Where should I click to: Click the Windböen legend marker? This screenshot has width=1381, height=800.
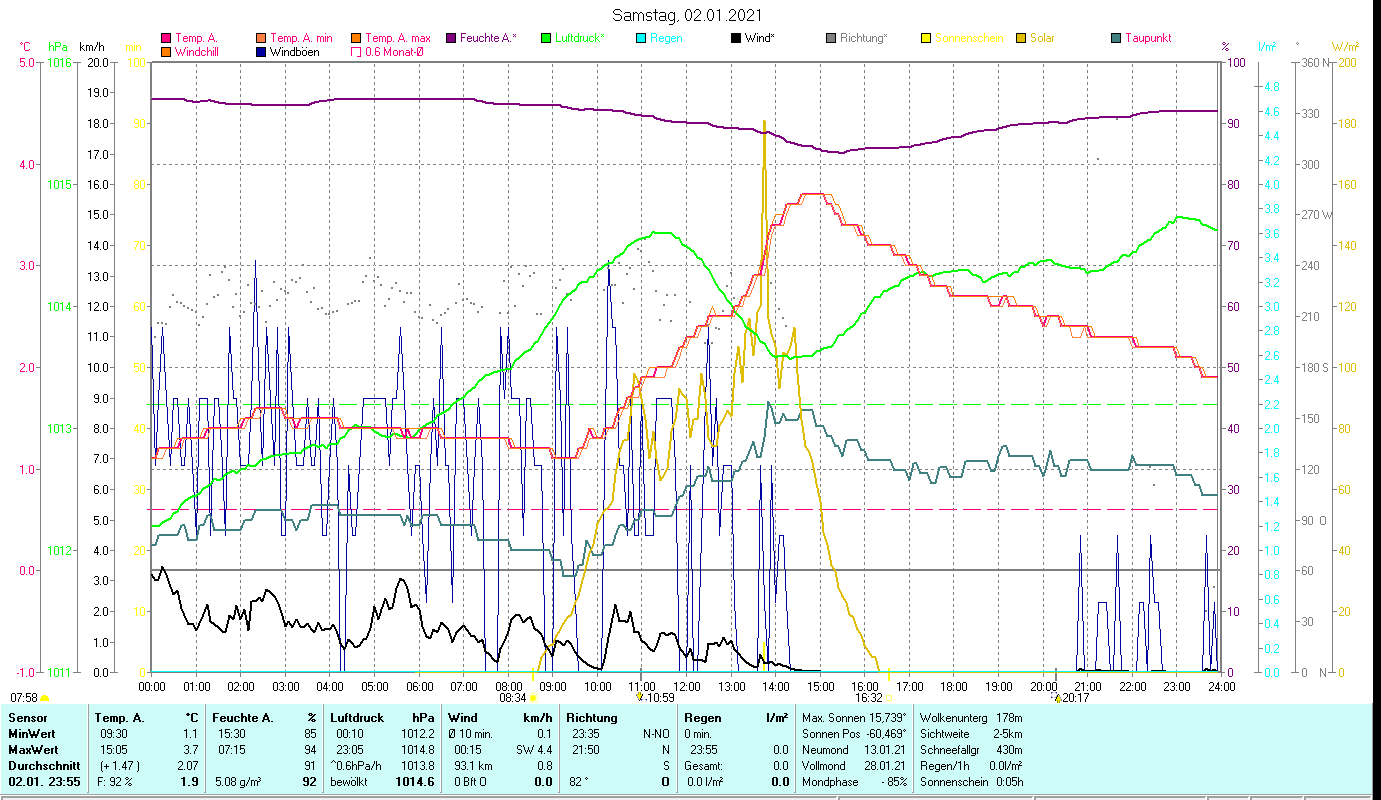coord(261,51)
